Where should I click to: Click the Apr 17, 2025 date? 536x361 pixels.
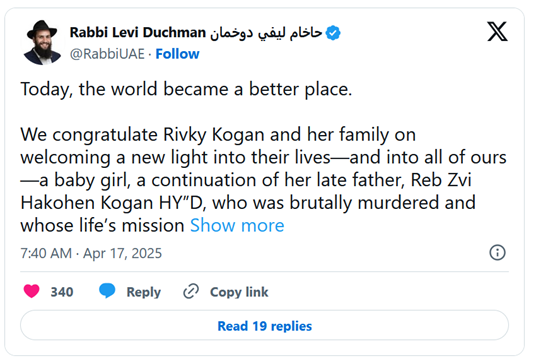coord(122,253)
